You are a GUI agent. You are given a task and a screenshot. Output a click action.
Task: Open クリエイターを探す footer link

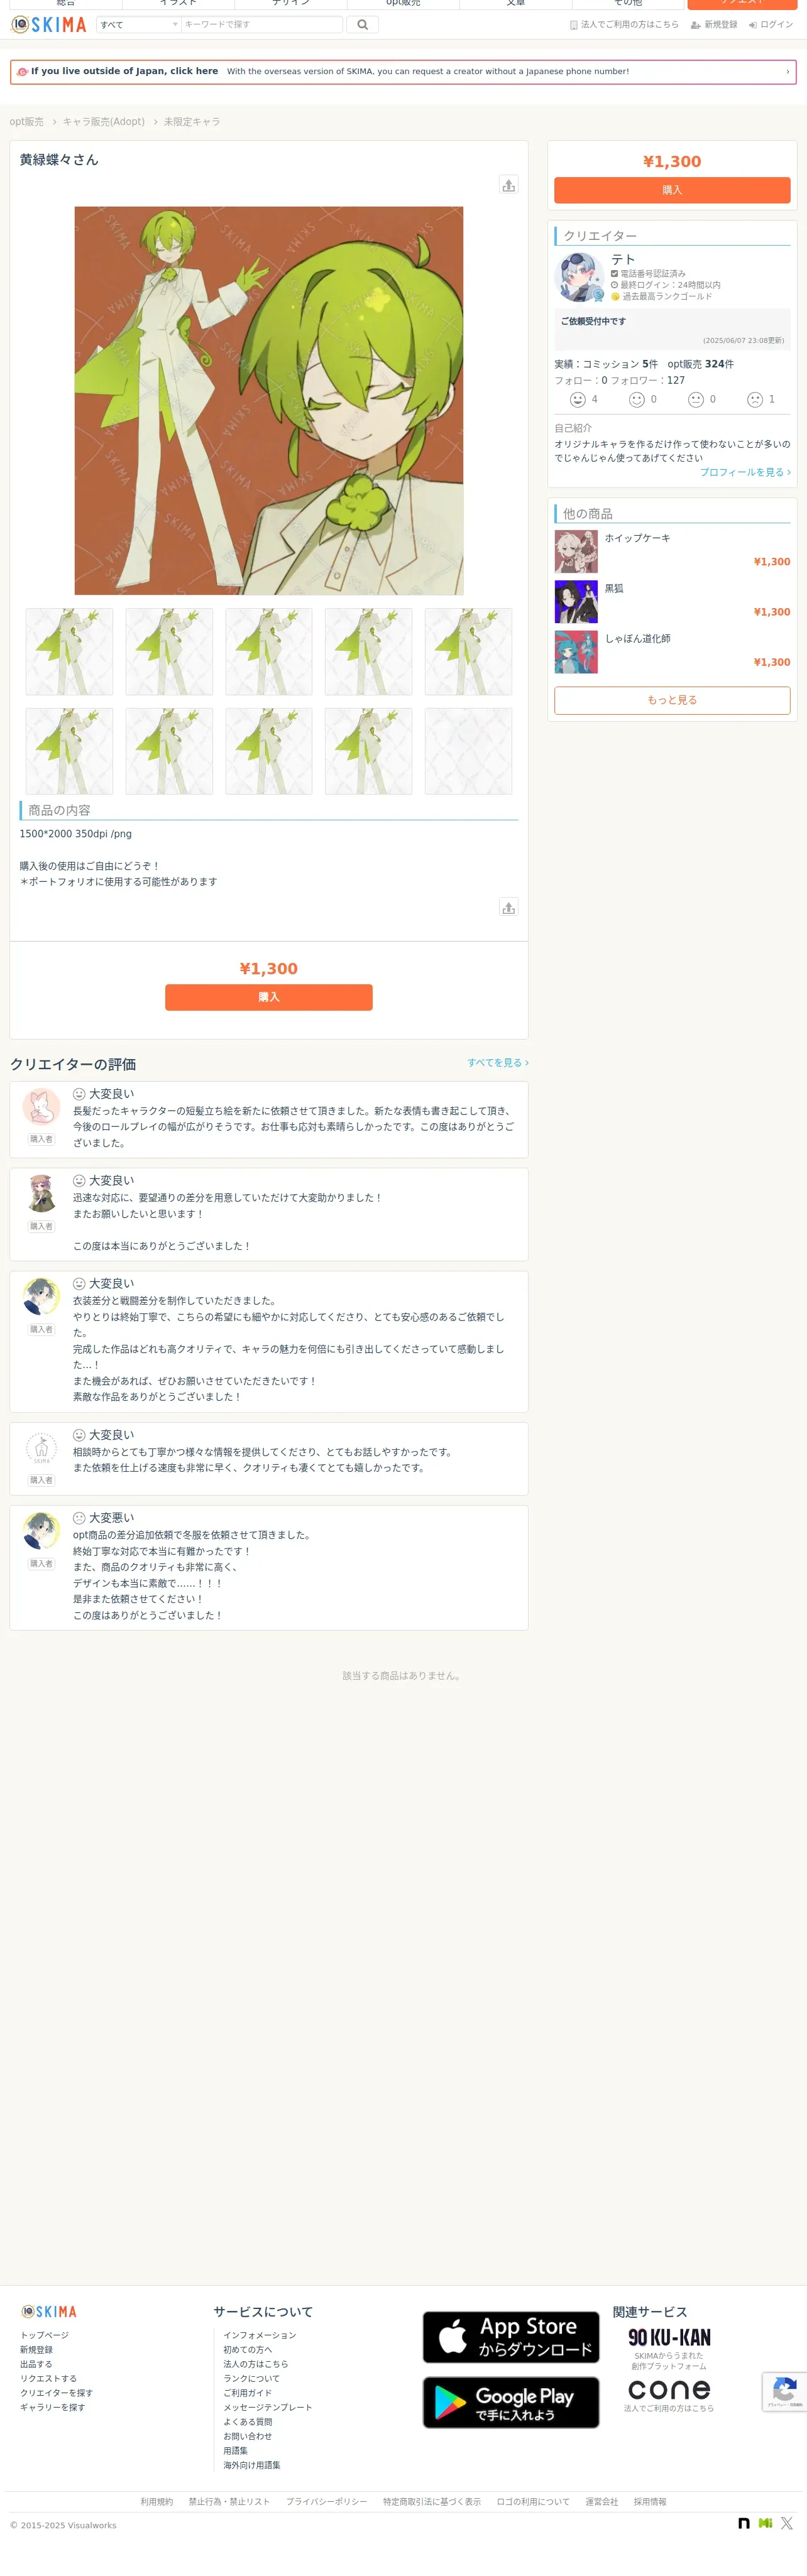click(x=56, y=2393)
